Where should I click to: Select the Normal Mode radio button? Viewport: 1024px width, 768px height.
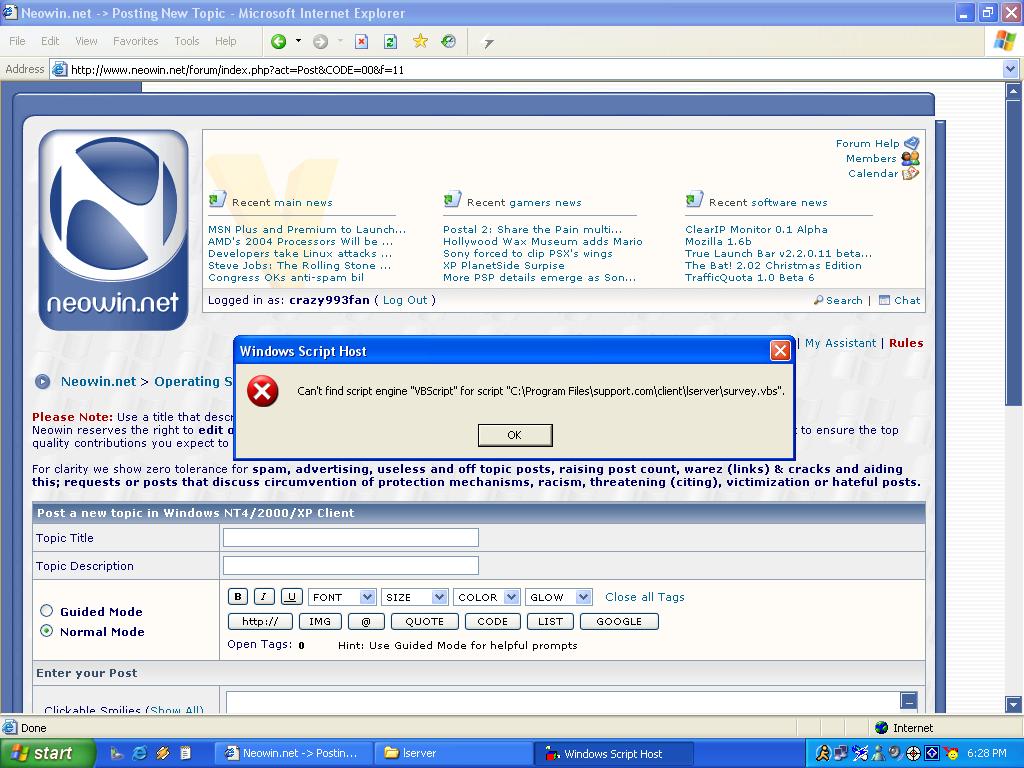[x=46, y=631]
